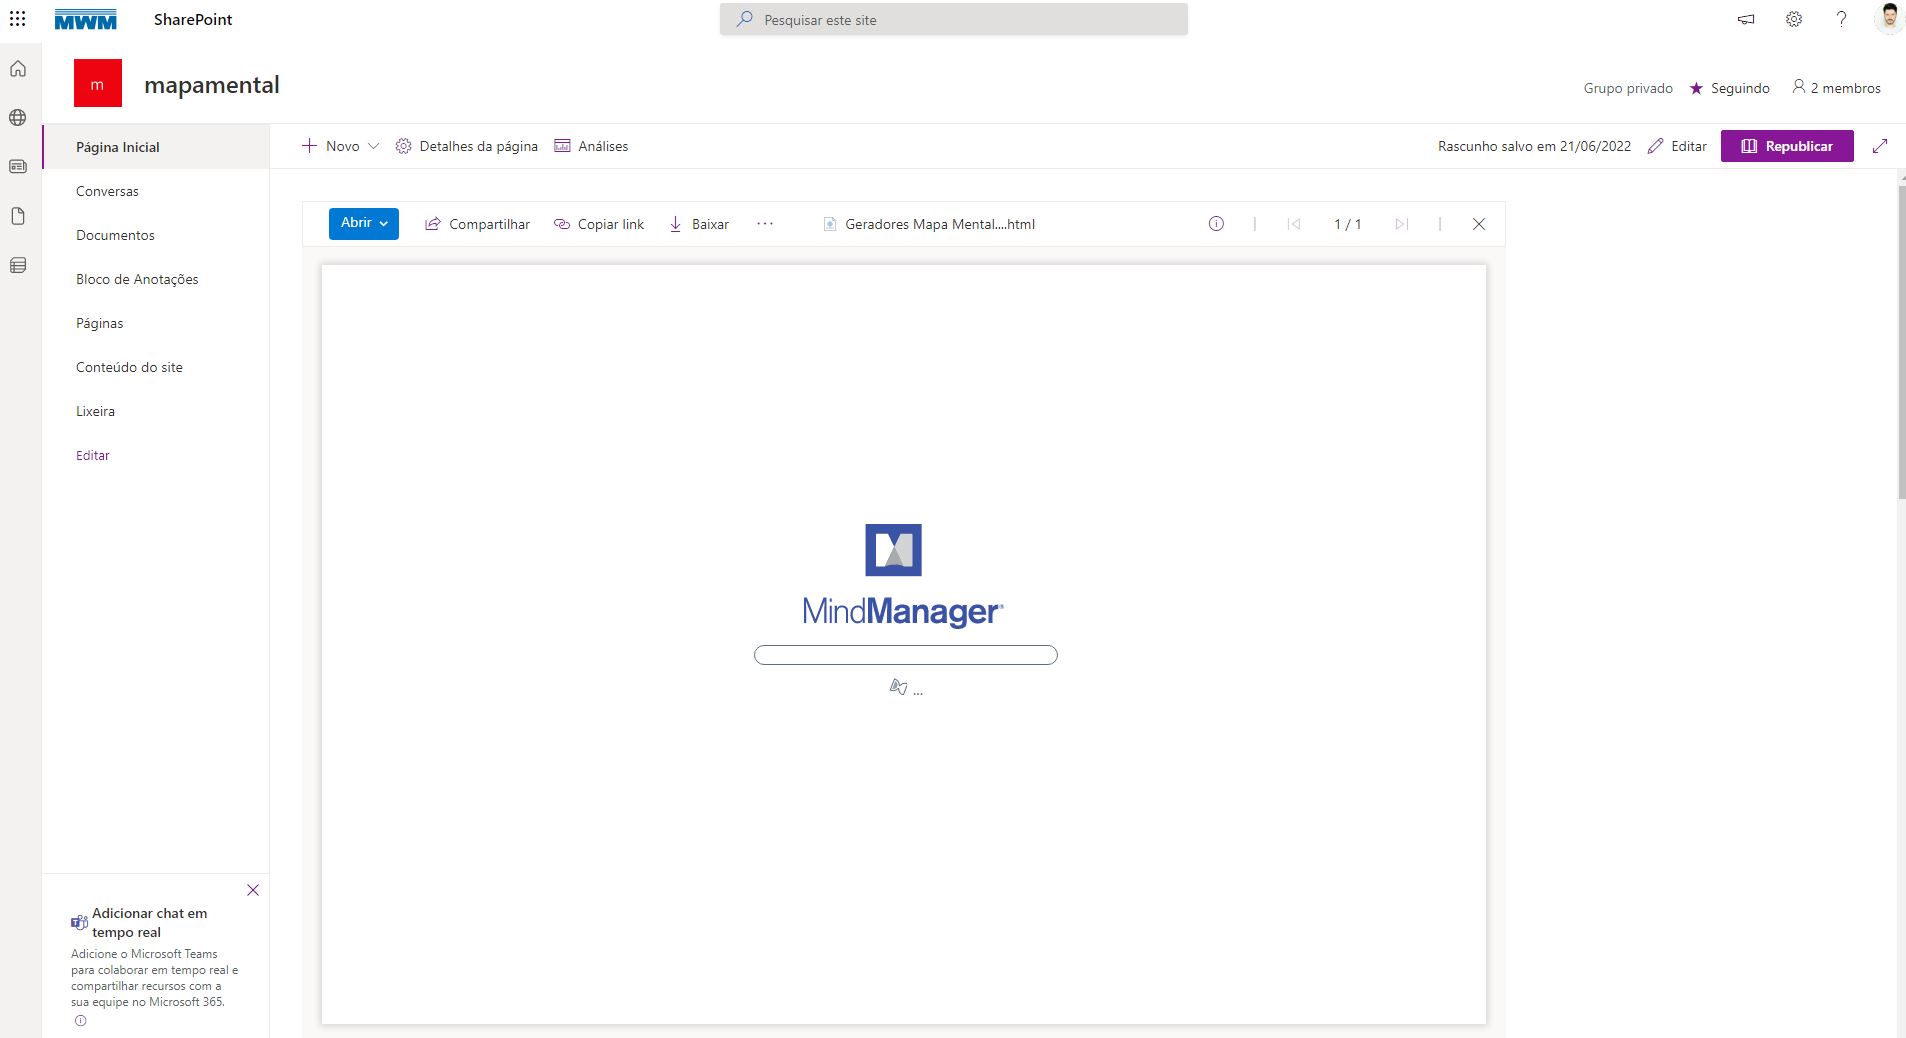Click the Republicar button
Screen dimensions: 1906x1038
pos(1786,146)
